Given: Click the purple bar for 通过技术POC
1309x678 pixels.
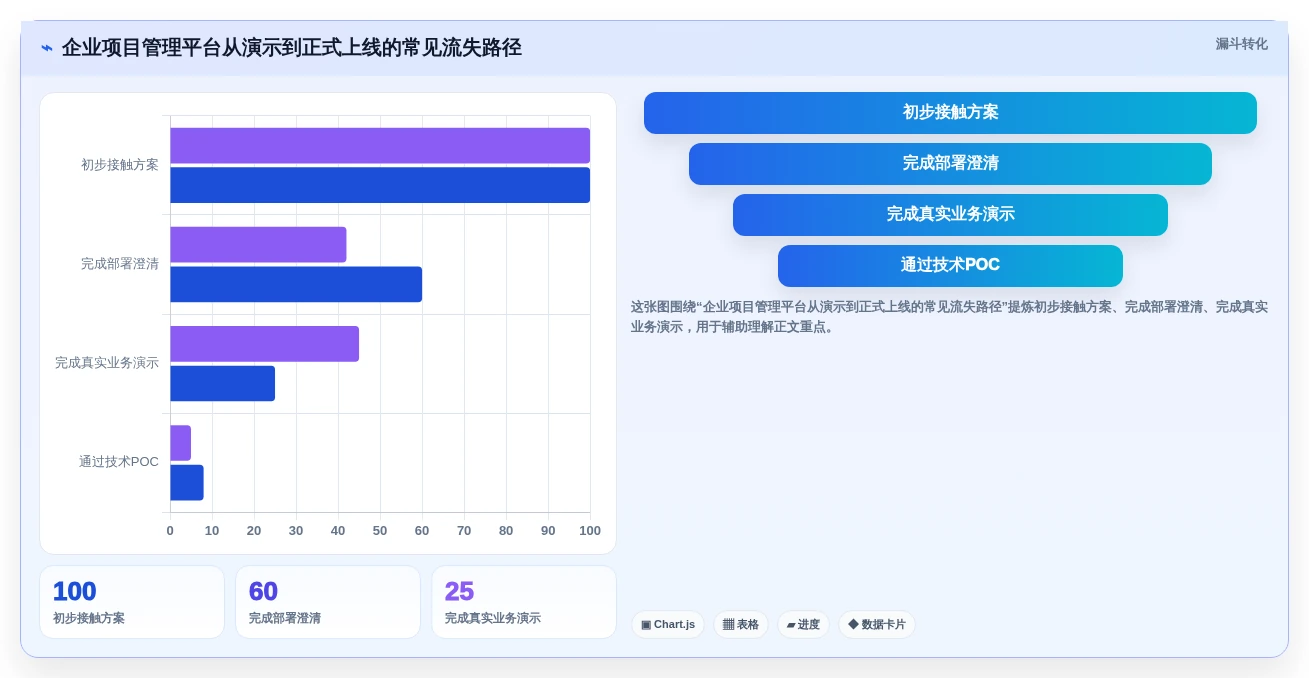Looking at the screenshot, I should [180, 443].
